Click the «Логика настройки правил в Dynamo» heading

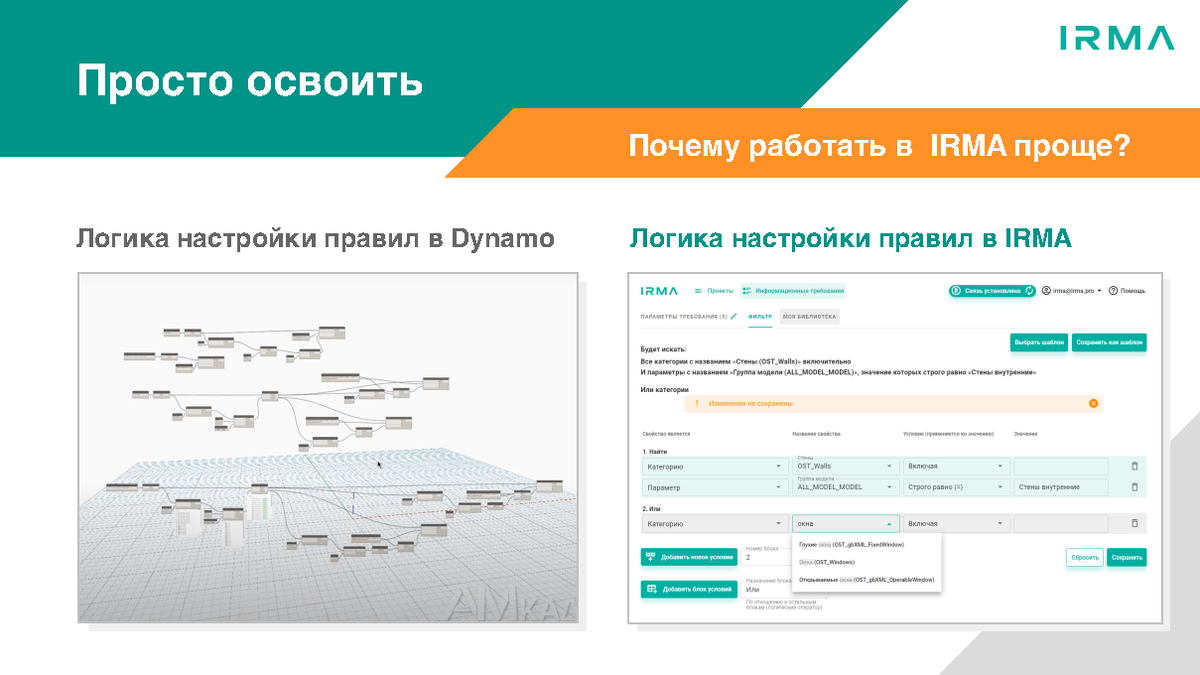[316, 240]
